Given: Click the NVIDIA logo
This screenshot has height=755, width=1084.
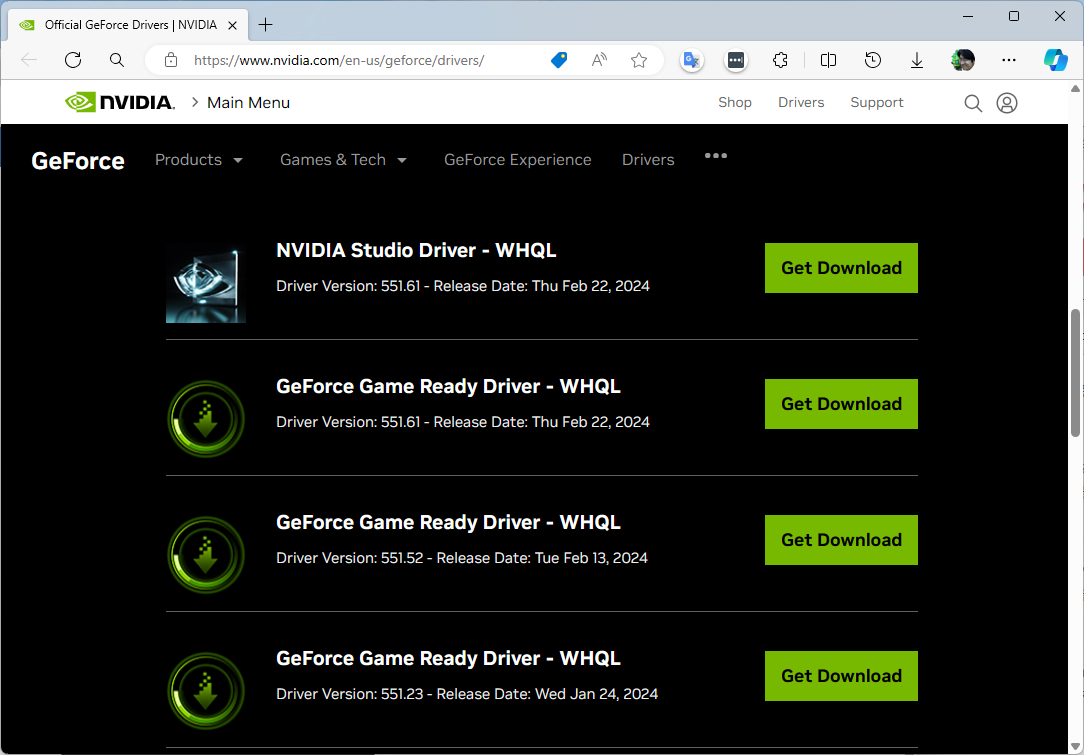Looking at the screenshot, I should point(120,102).
